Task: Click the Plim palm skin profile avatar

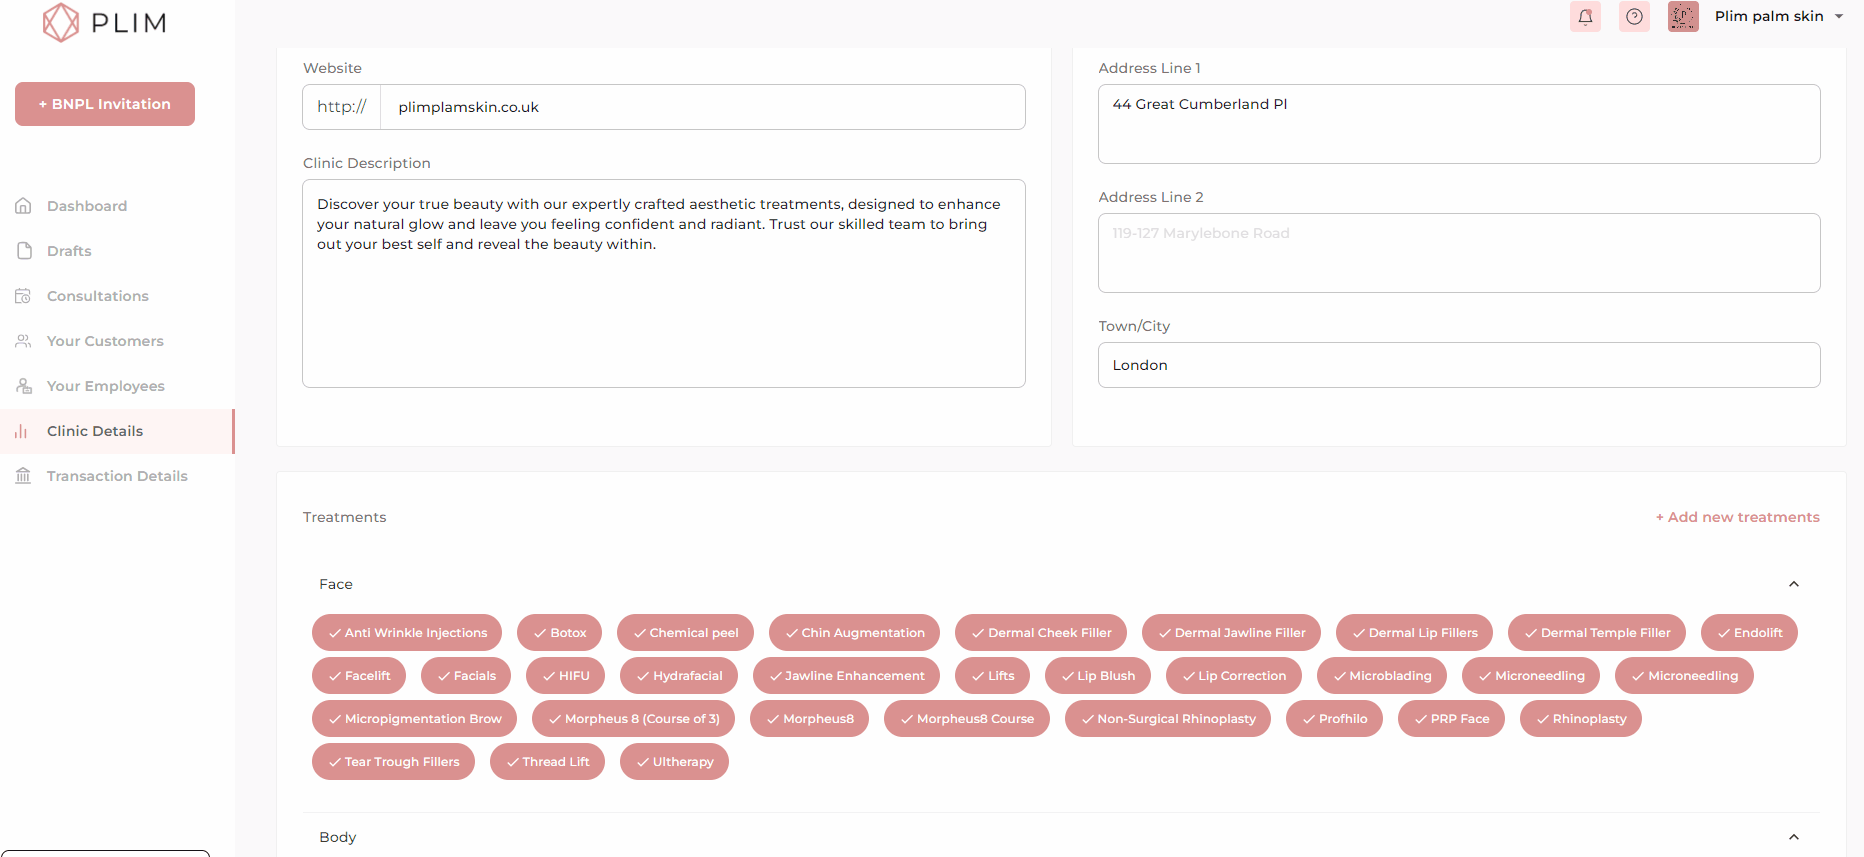Action: (x=1683, y=17)
